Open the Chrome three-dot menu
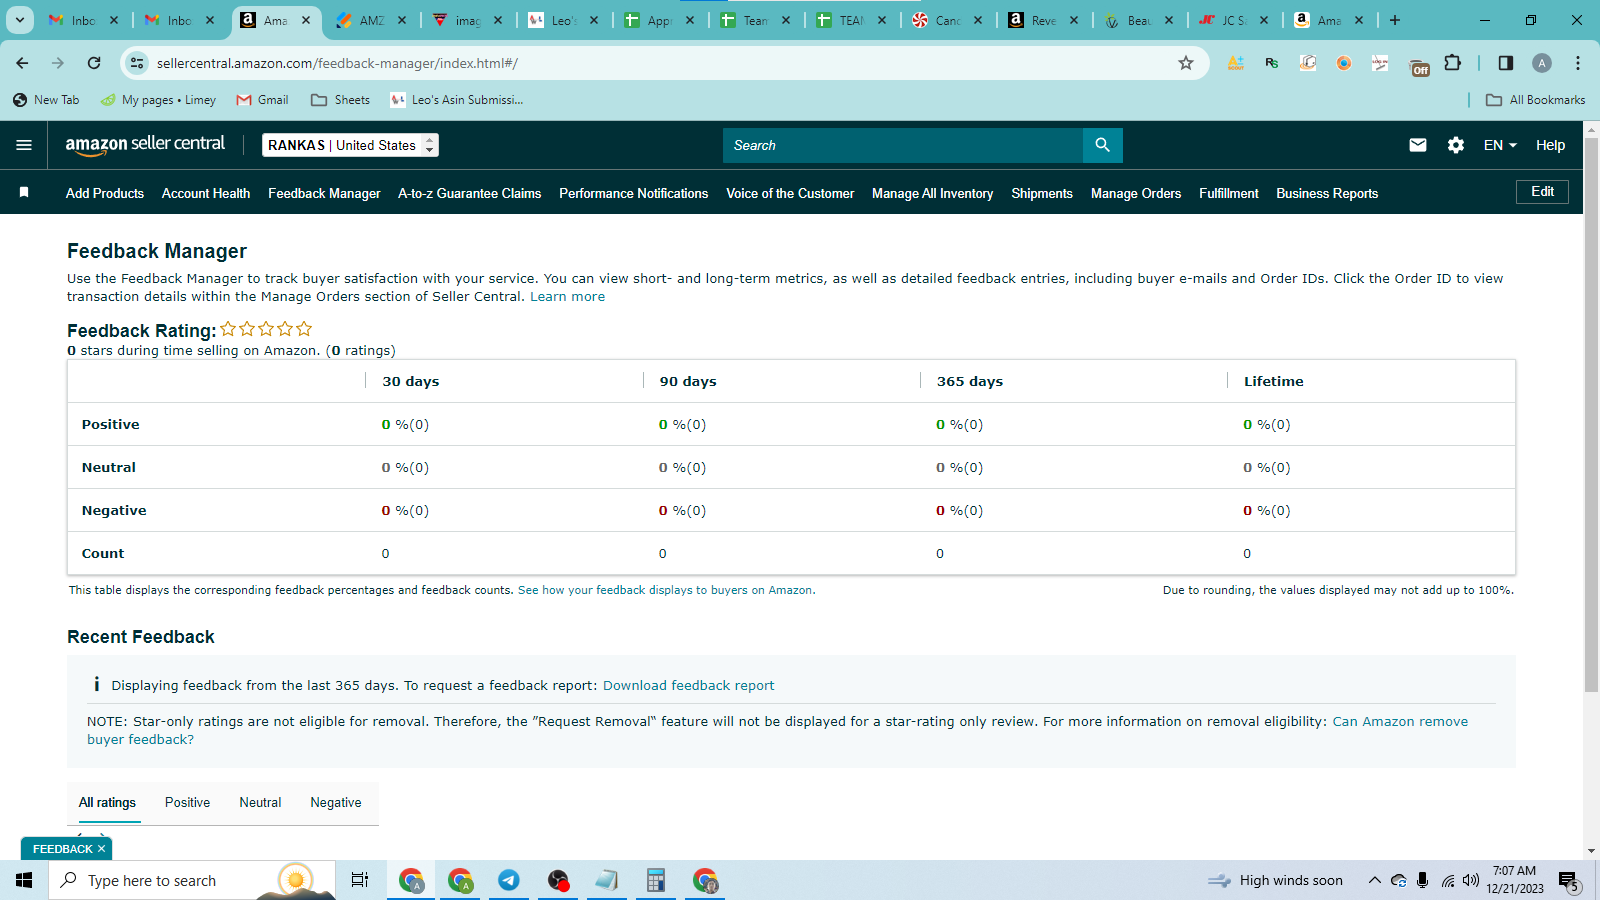This screenshot has width=1600, height=900. [1578, 63]
